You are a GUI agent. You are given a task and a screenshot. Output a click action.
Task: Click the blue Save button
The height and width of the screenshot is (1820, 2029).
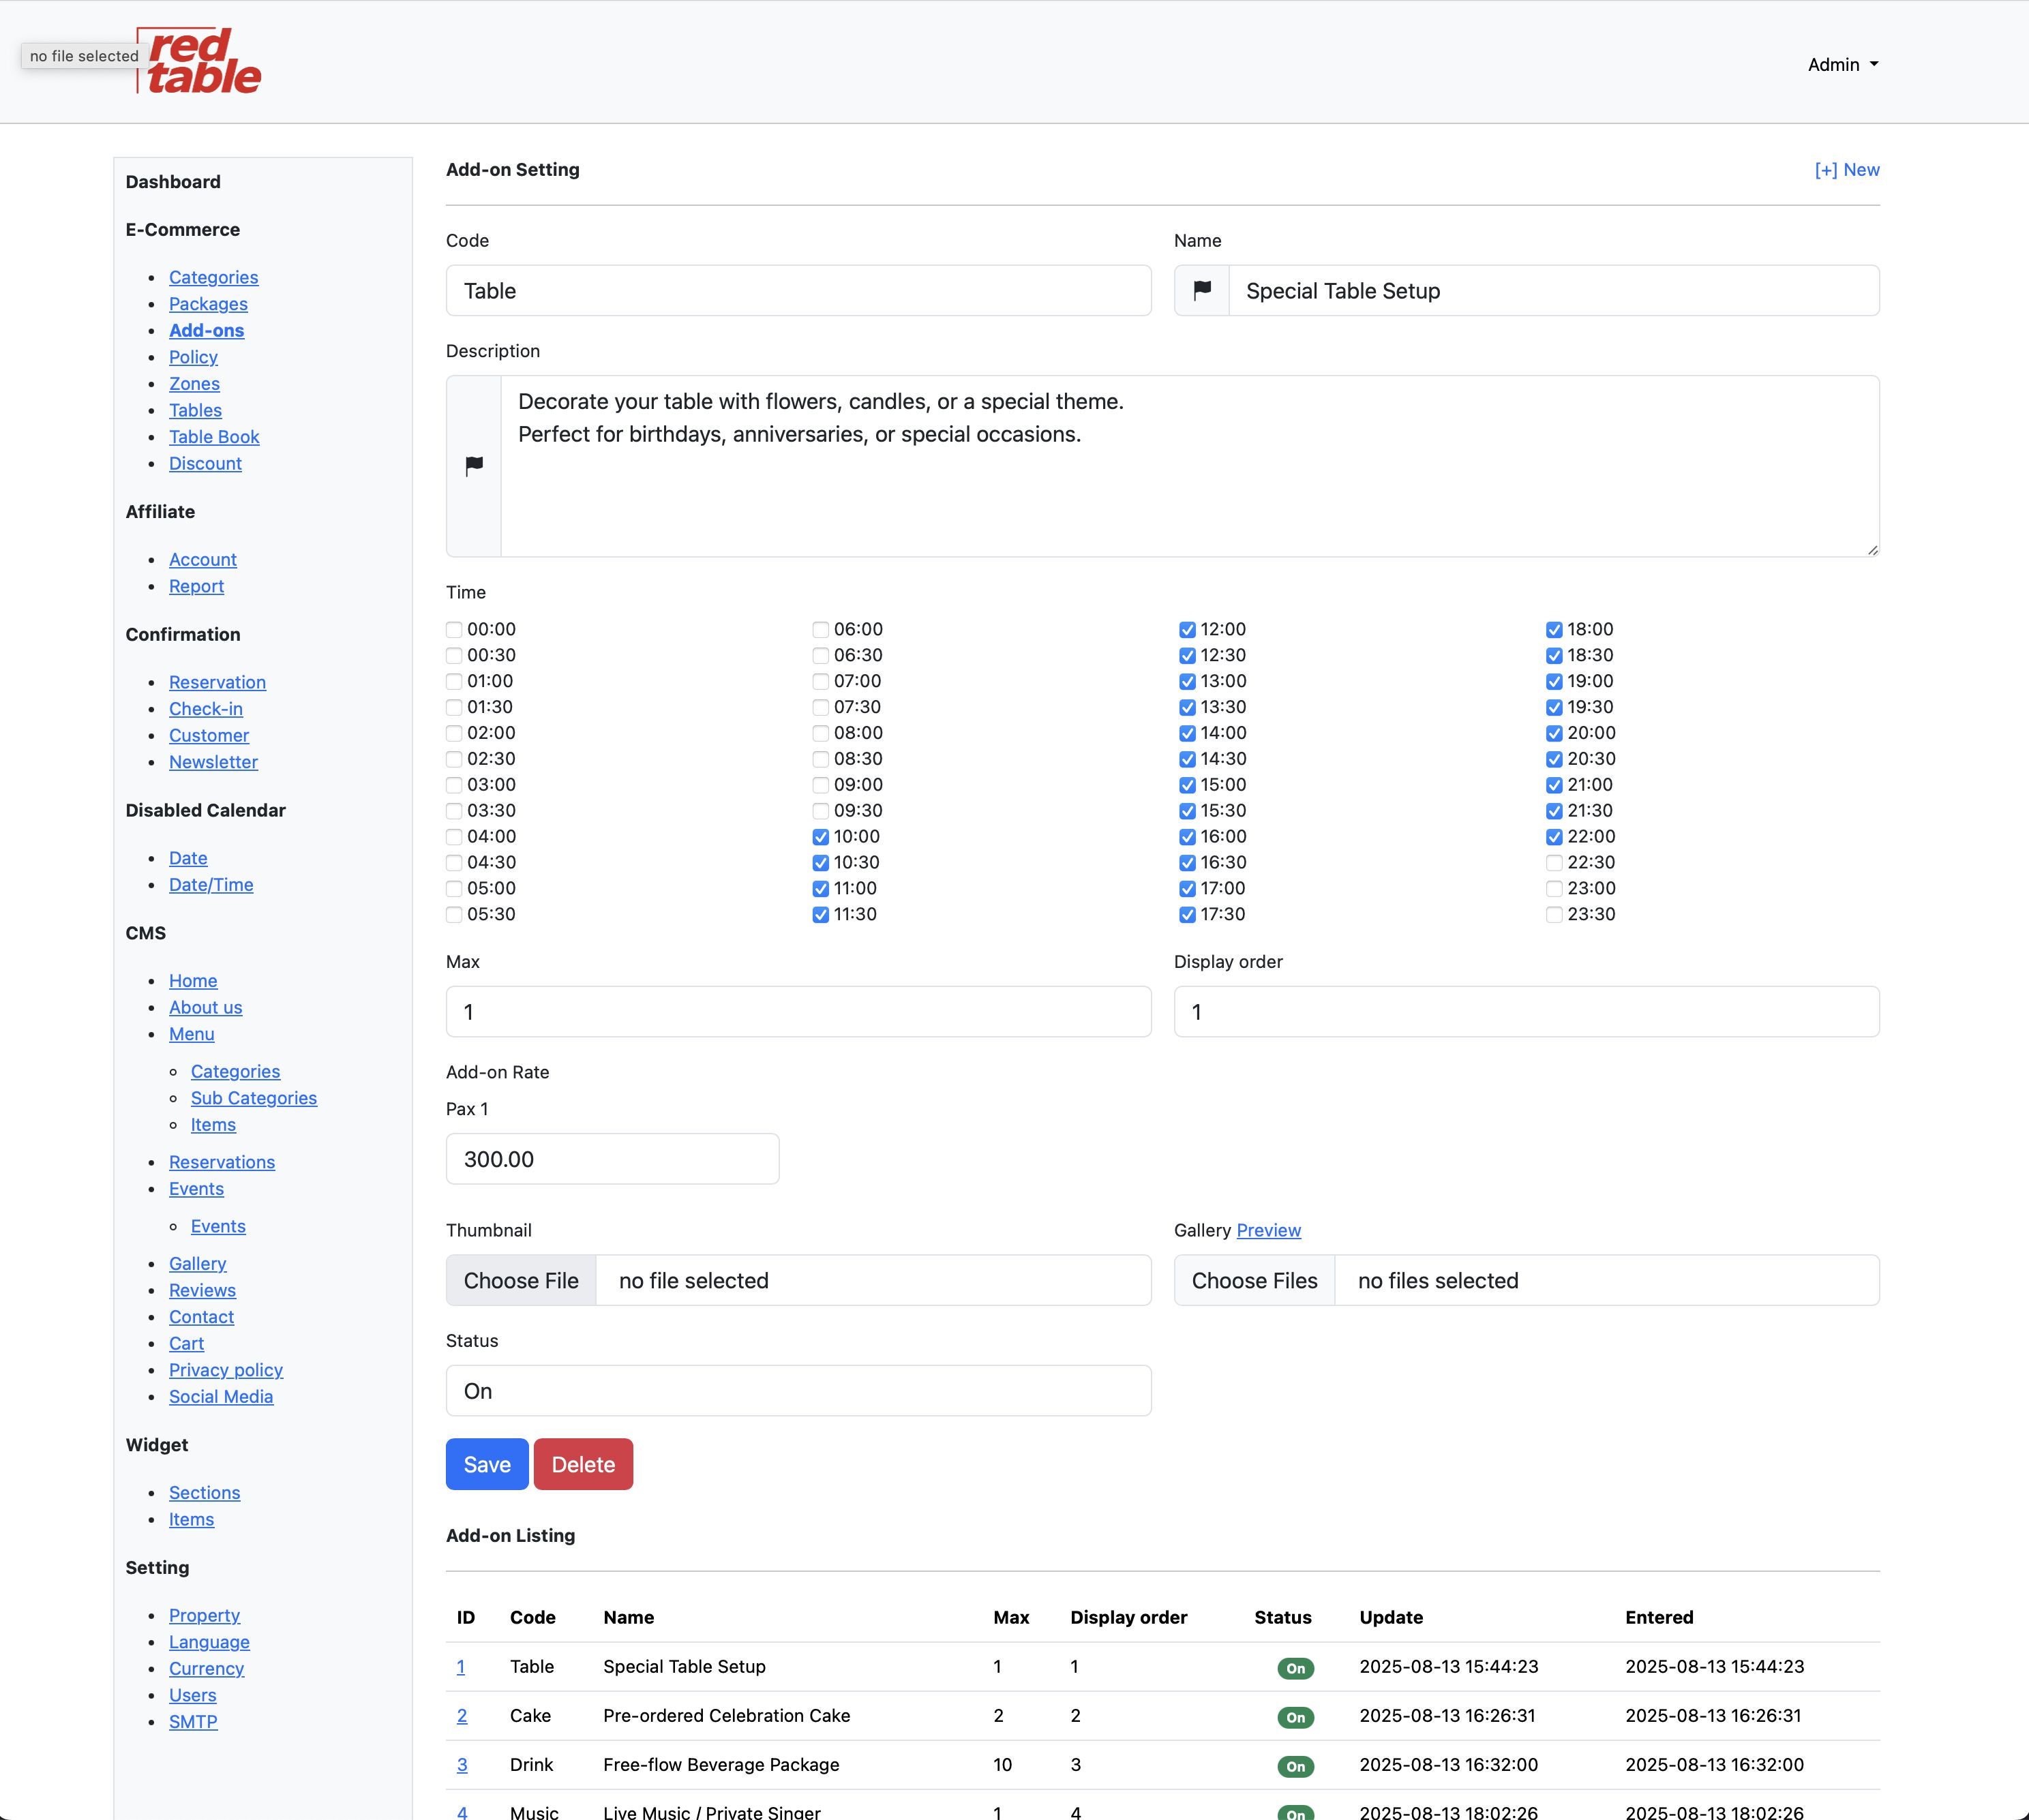click(x=487, y=1464)
